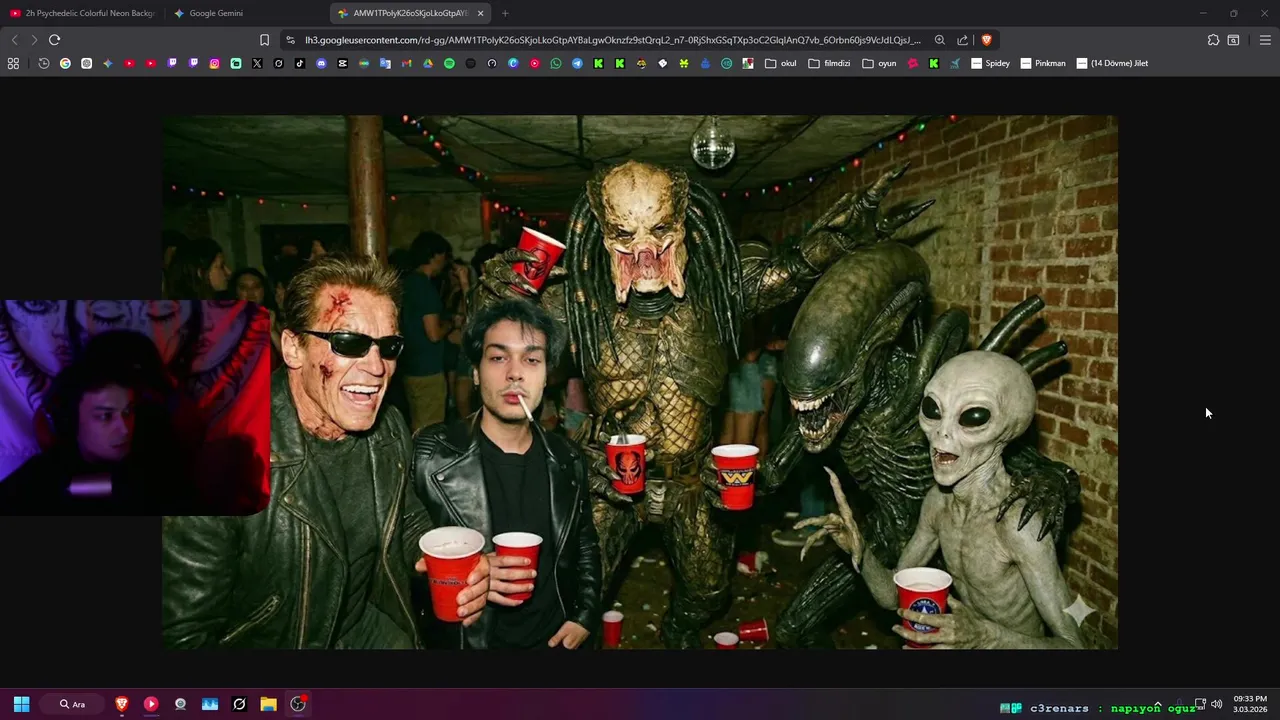The width and height of the screenshot is (1280, 720).
Task: Open the Spidey bookmark
Action: point(990,63)
